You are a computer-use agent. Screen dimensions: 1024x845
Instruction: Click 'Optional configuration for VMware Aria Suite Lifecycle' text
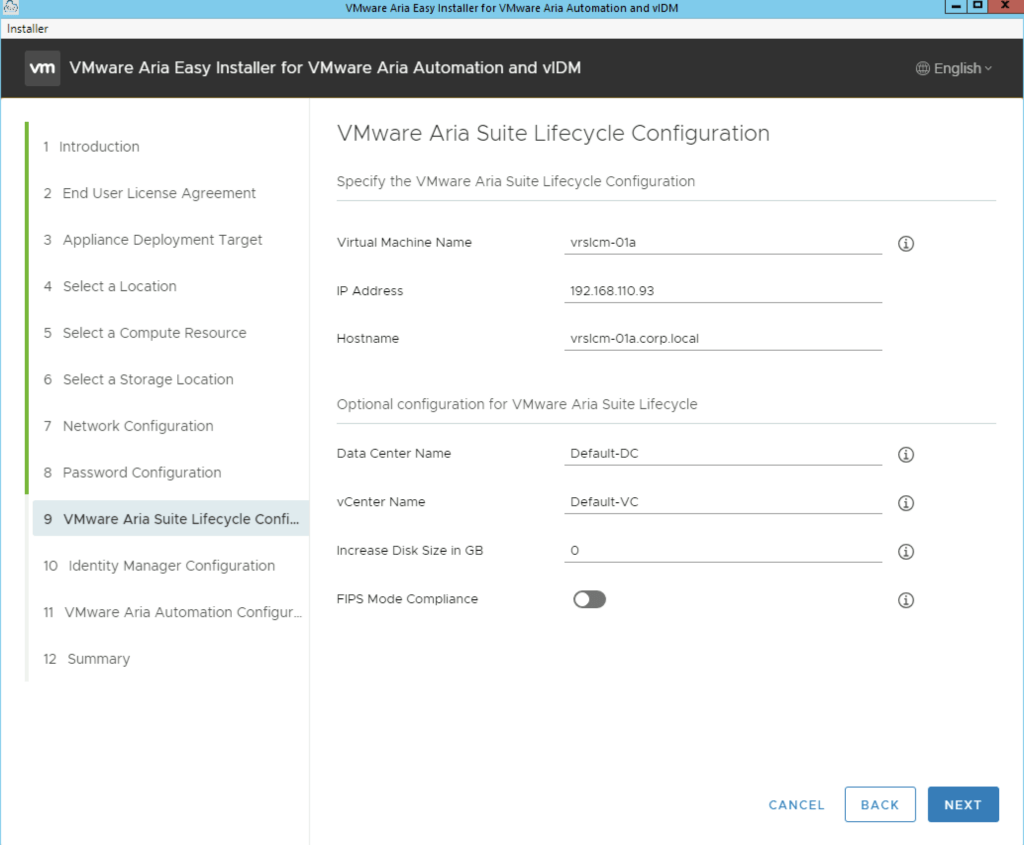[x=517, y=404]
